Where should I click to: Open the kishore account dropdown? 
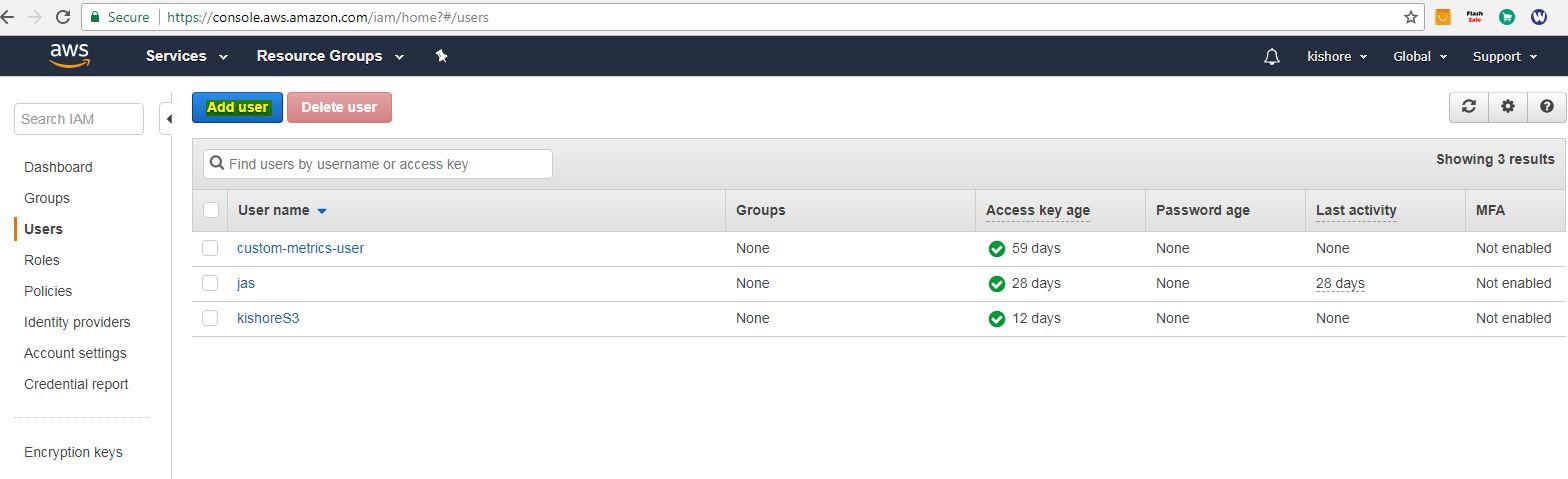[x=1336, y=57]
